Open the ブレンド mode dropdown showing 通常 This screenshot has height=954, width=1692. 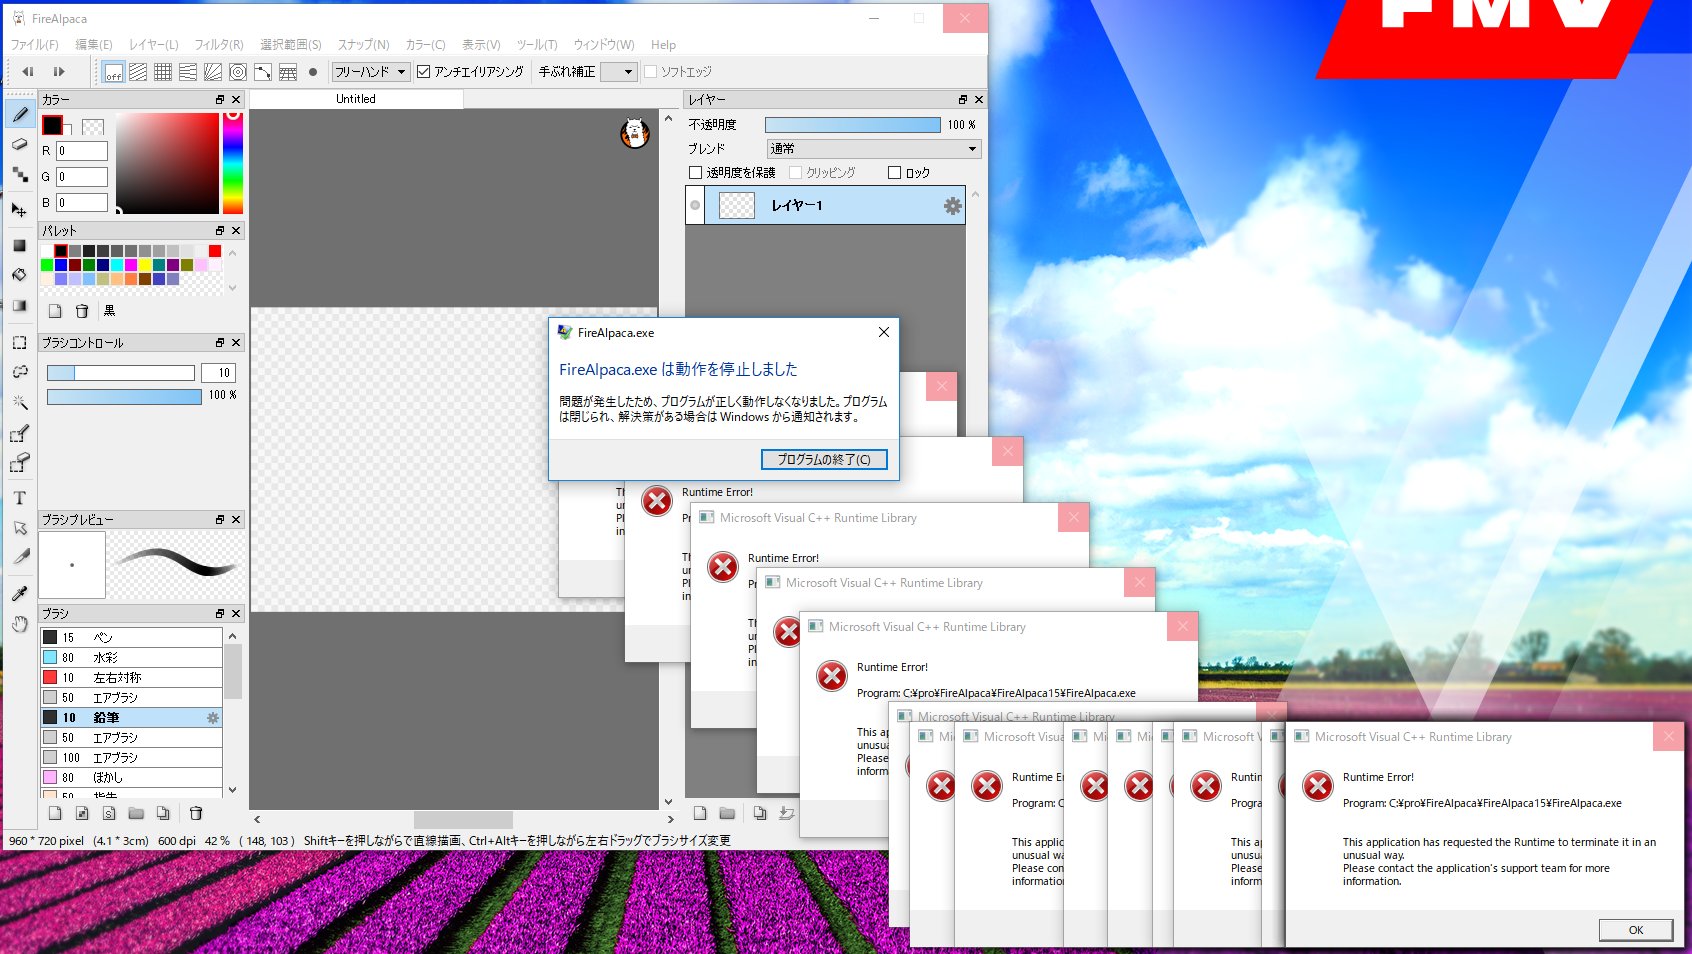[x=874, y=149]
